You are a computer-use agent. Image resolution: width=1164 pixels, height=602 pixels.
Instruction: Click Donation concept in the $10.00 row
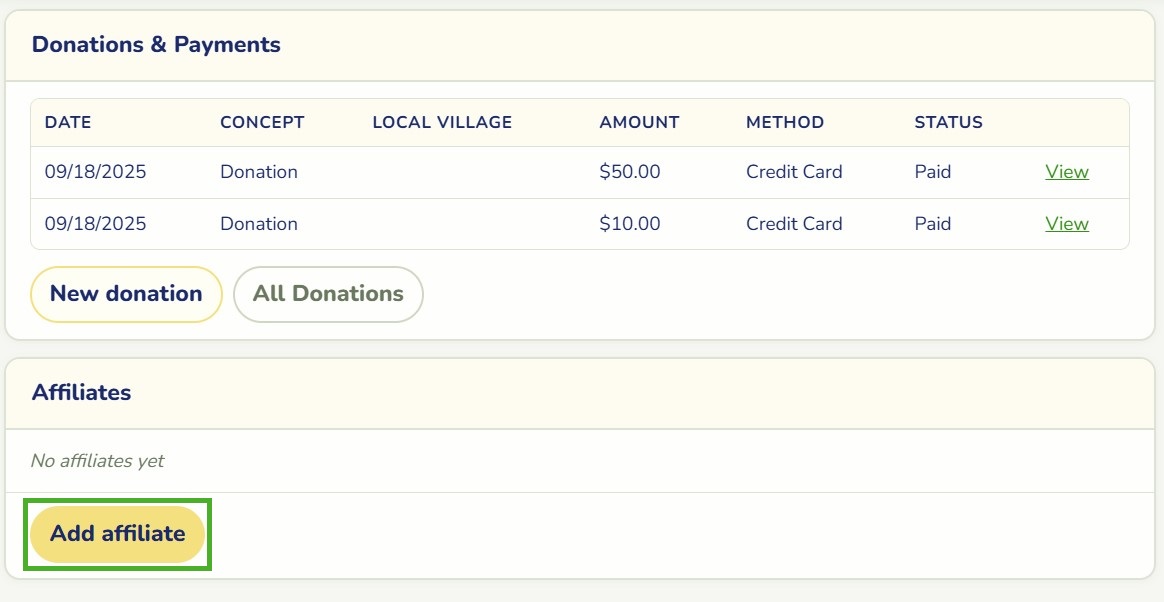[x=259, y=223]
